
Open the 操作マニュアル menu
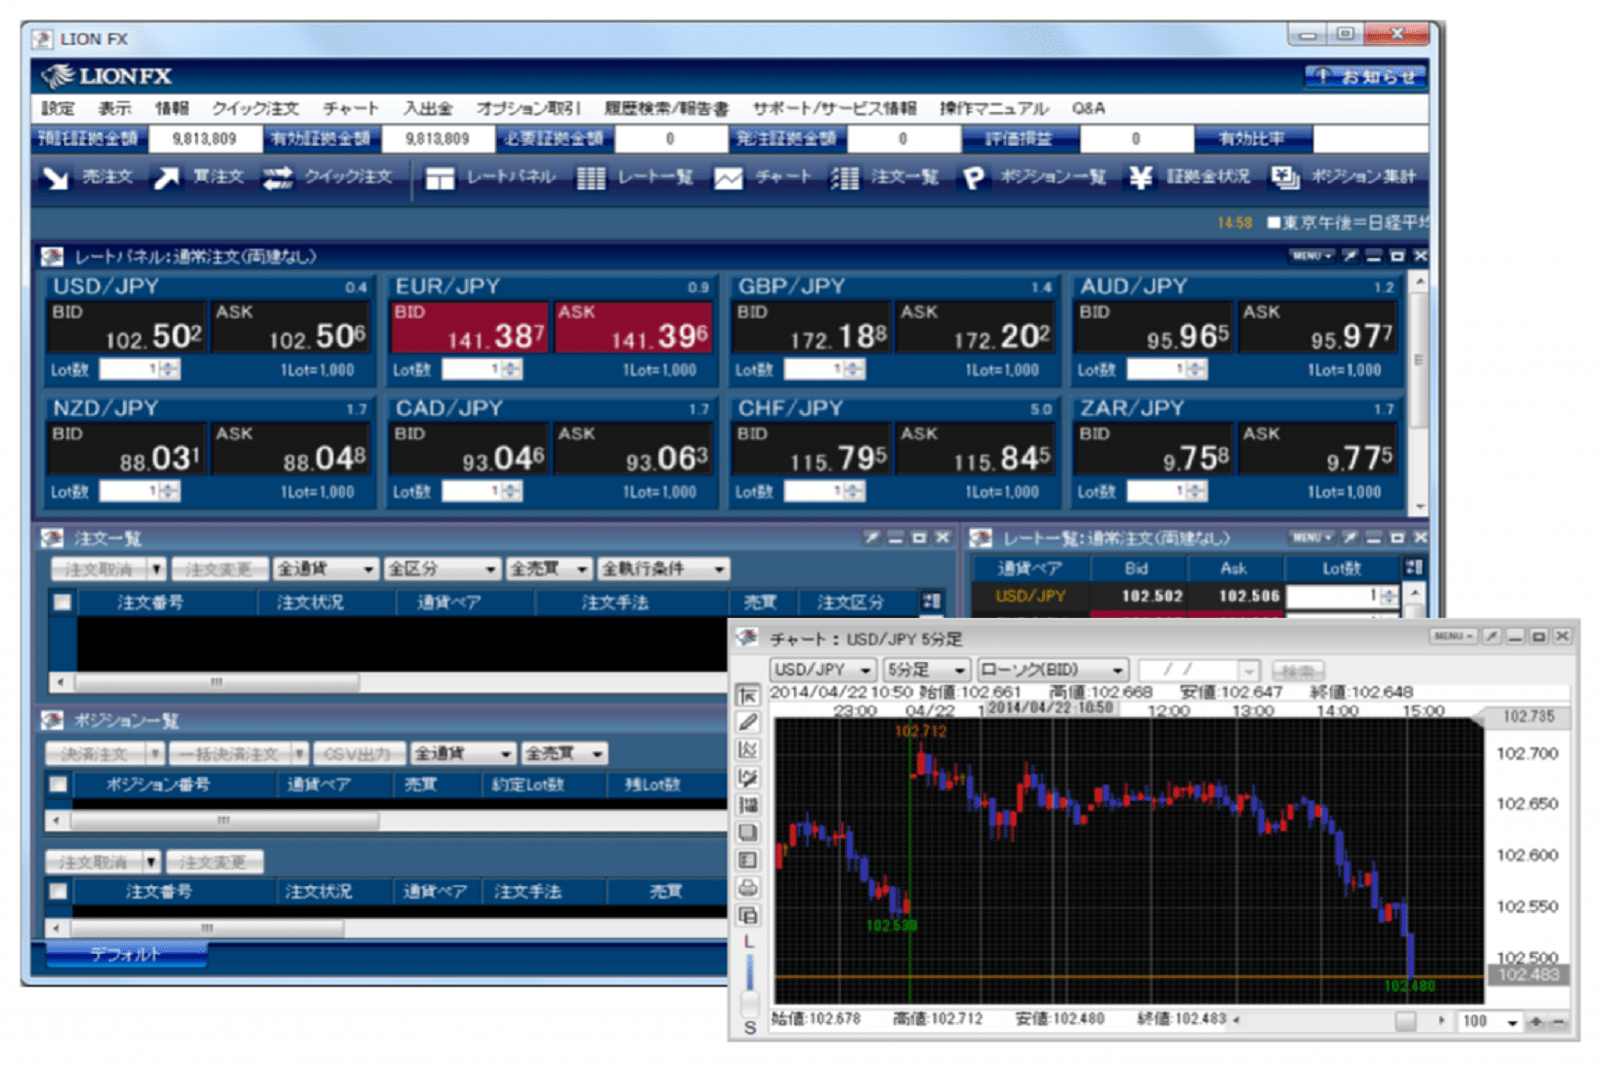[994, 108]
